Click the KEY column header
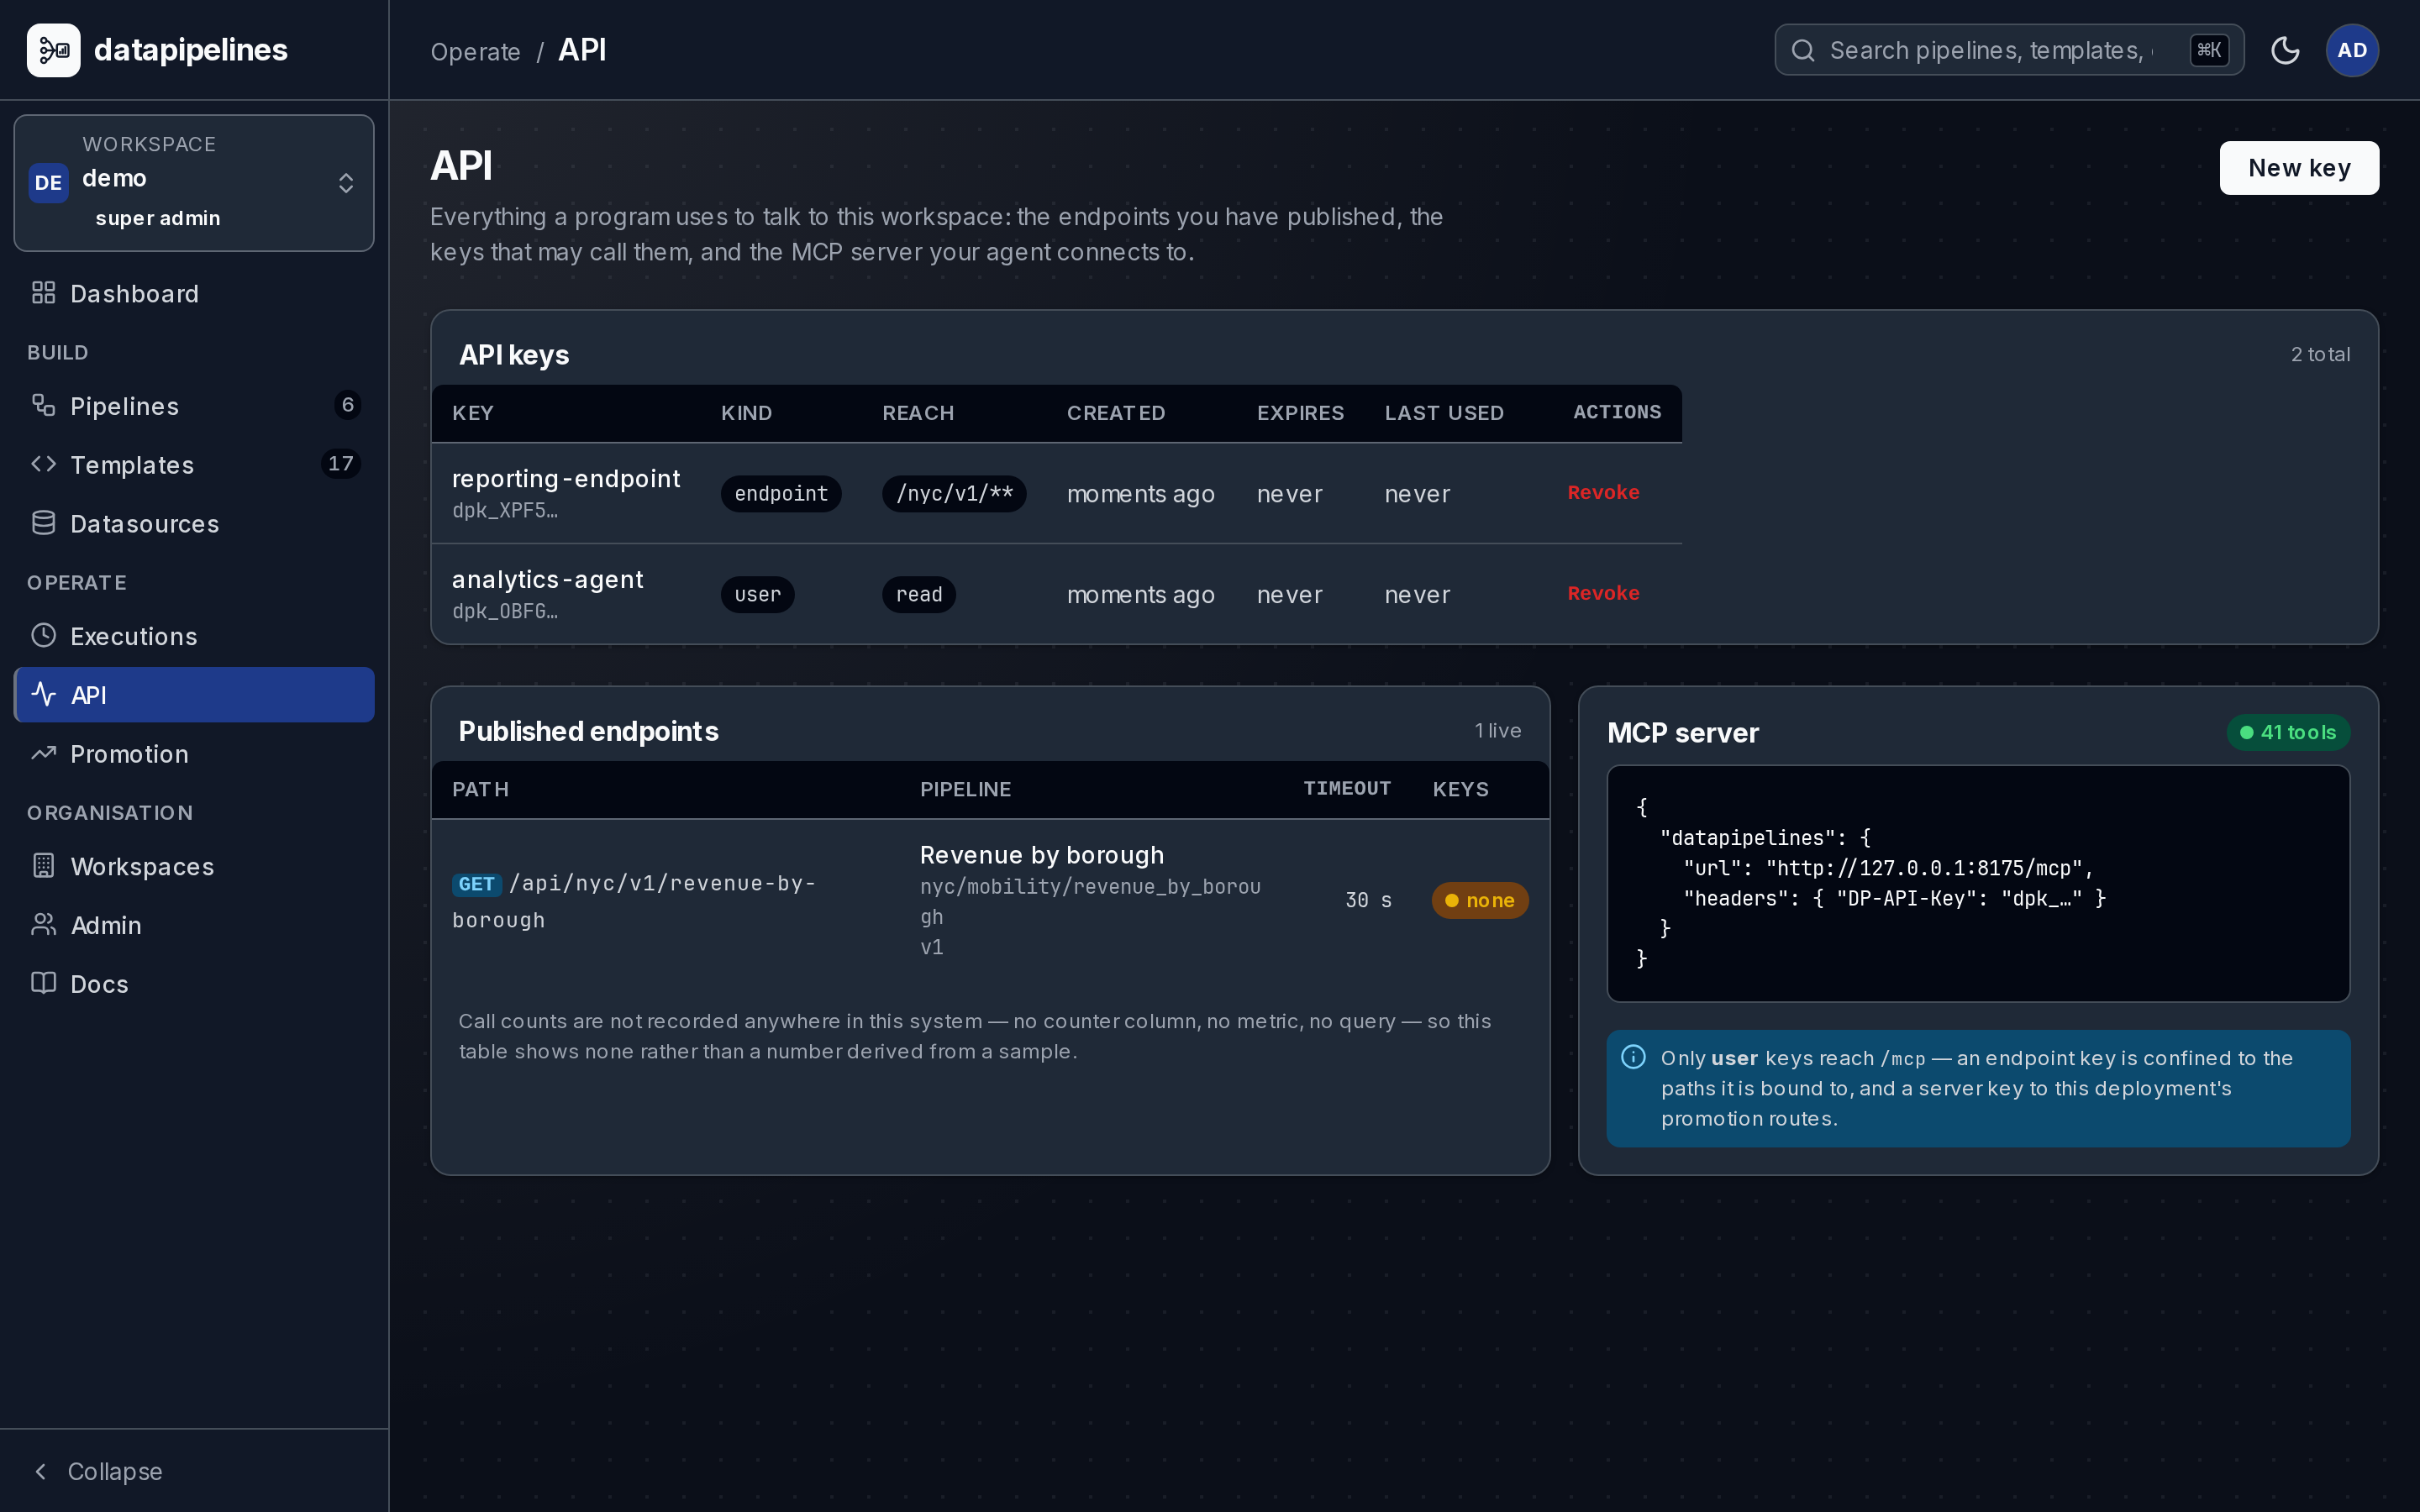 coord(473,413)
